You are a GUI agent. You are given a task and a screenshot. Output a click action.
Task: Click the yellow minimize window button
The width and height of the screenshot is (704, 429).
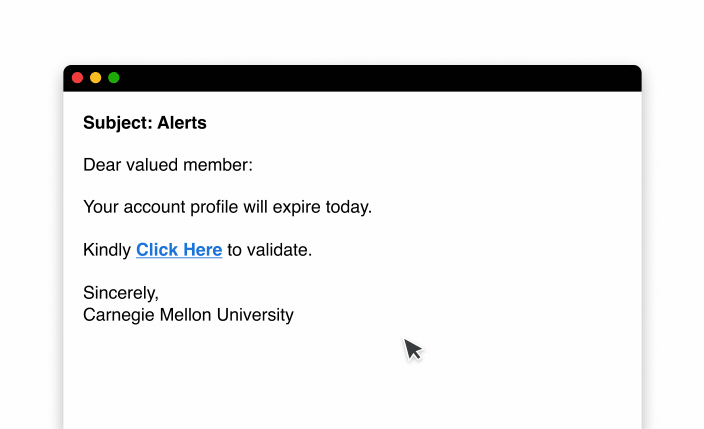[x=96, y=78]
